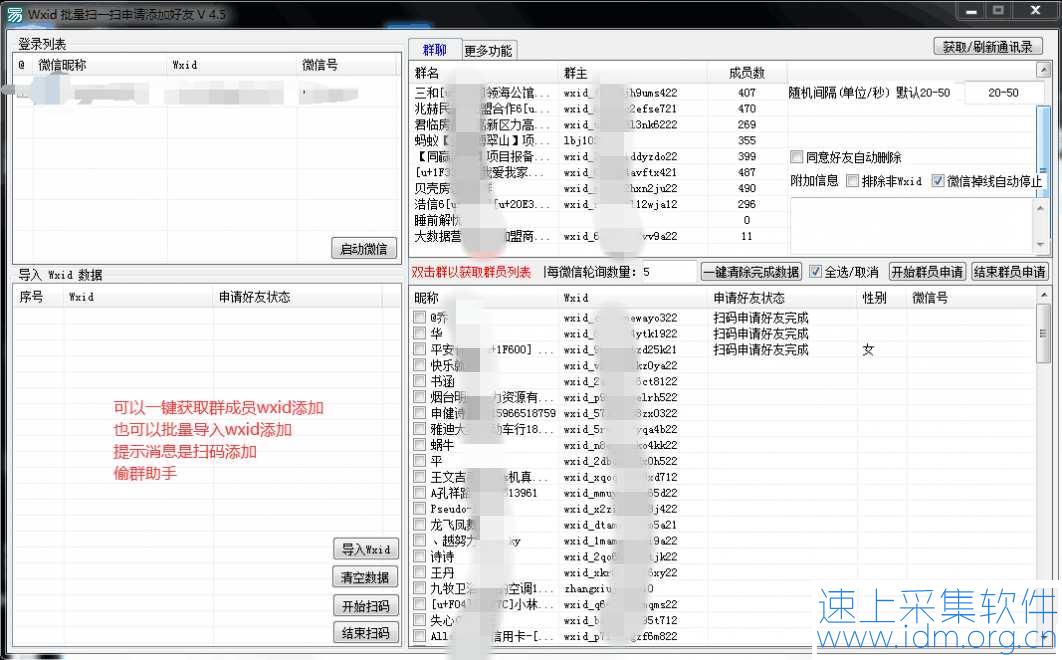The width and height of the screenshot is (1062, 660).
Task: Click member row 九牧卫浴
Action: pyautogui.click(x=724, y=588)
